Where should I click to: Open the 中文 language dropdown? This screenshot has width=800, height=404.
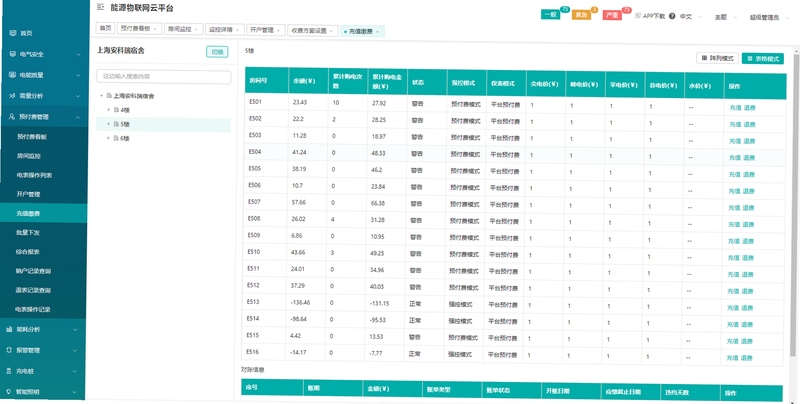pos(691,16)
